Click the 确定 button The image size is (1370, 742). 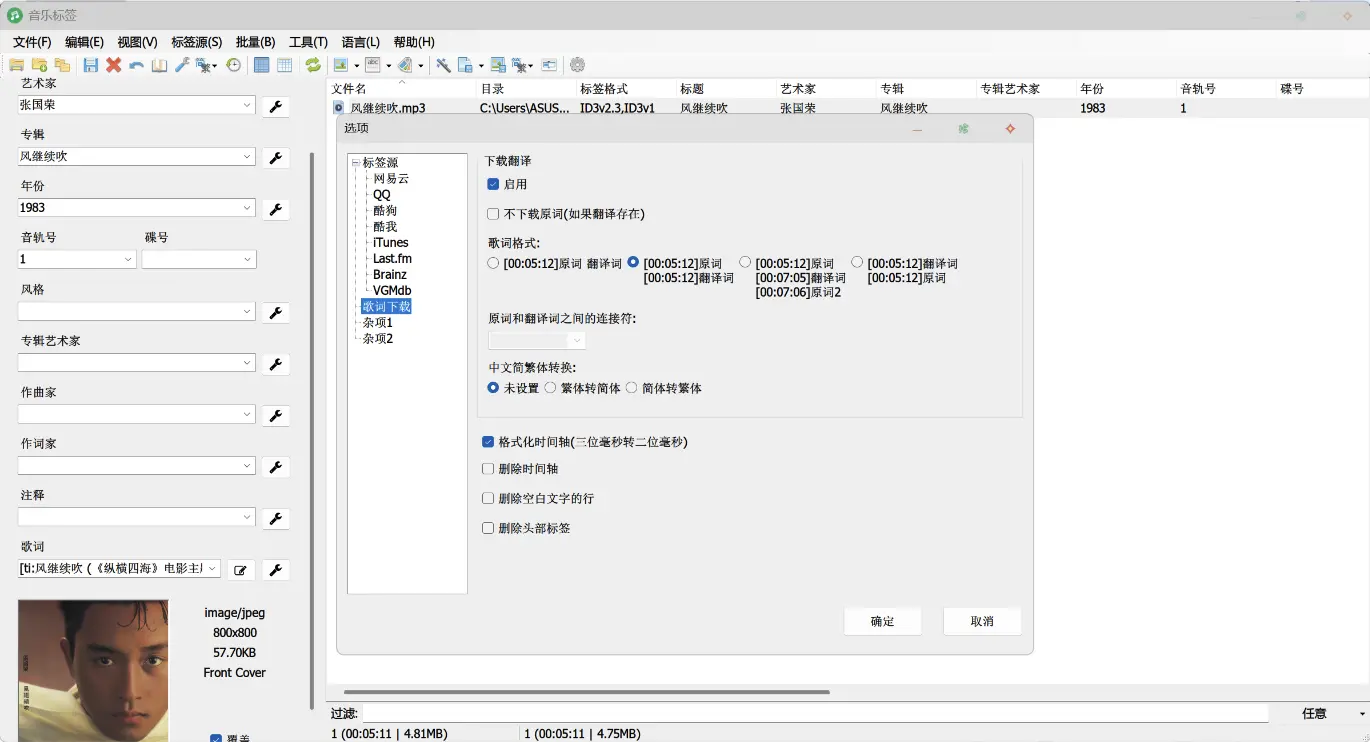(x=882, y=621)
